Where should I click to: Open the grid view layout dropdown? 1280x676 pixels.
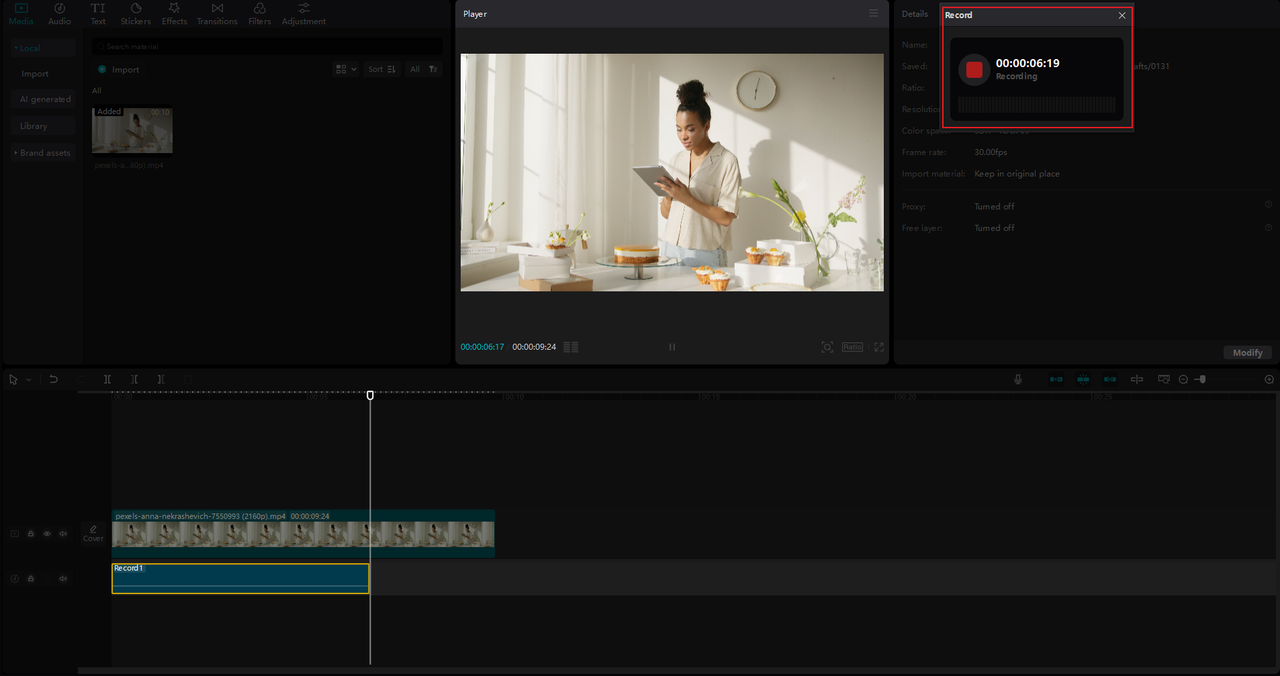pos(346,69)
